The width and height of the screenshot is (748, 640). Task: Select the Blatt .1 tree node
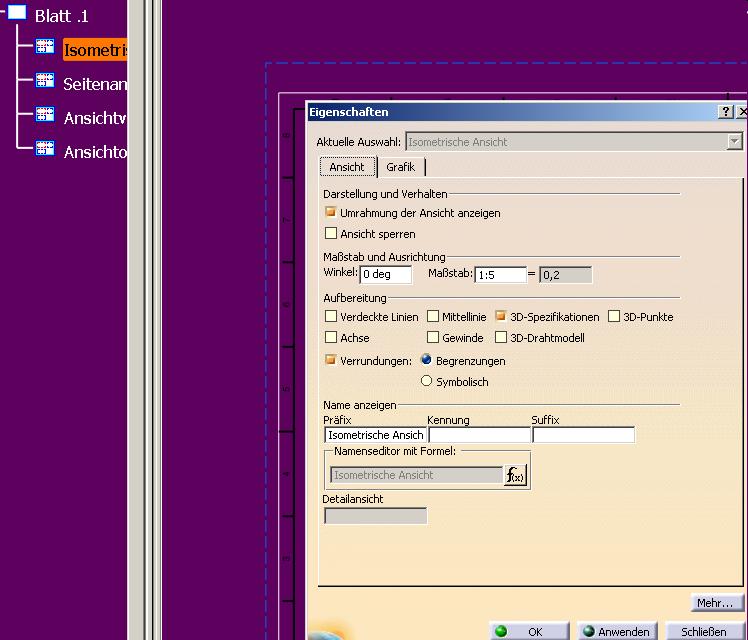tap(62, 16)
